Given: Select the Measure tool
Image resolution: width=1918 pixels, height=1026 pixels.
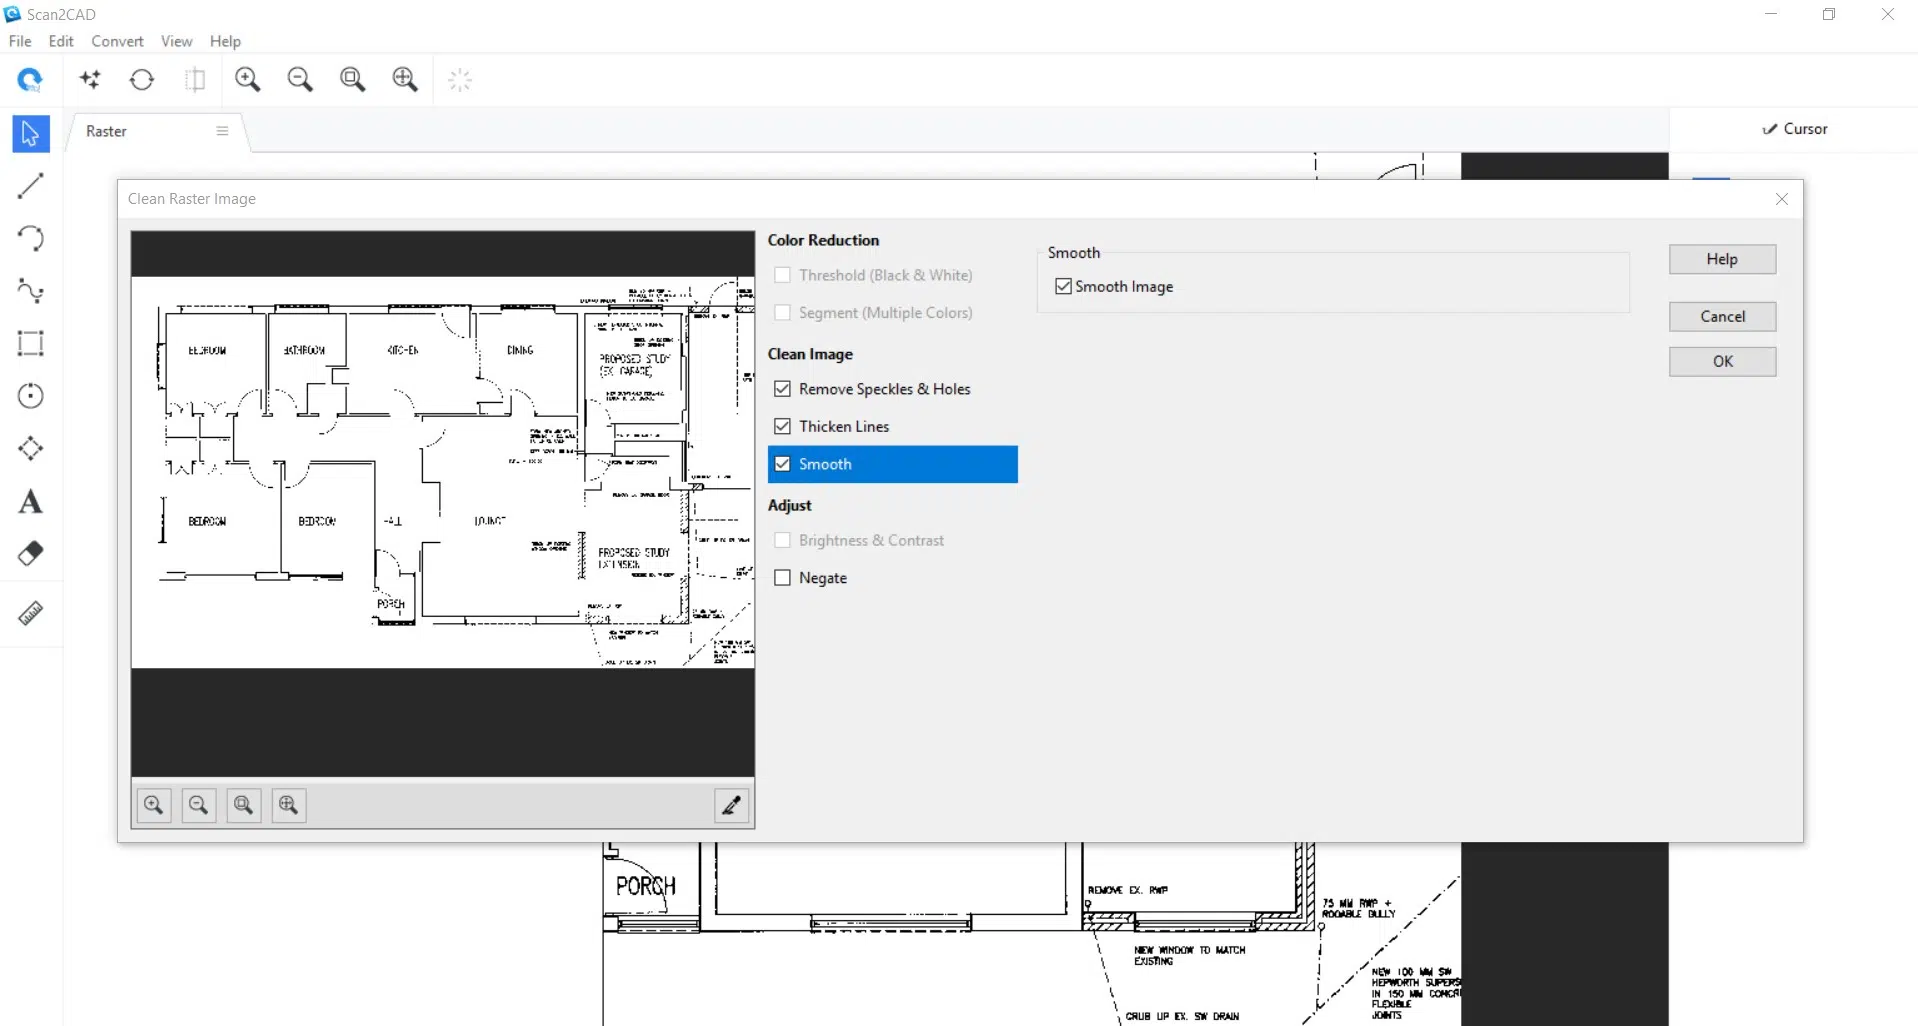Looking at the screenshot, I should click(30, 613).
